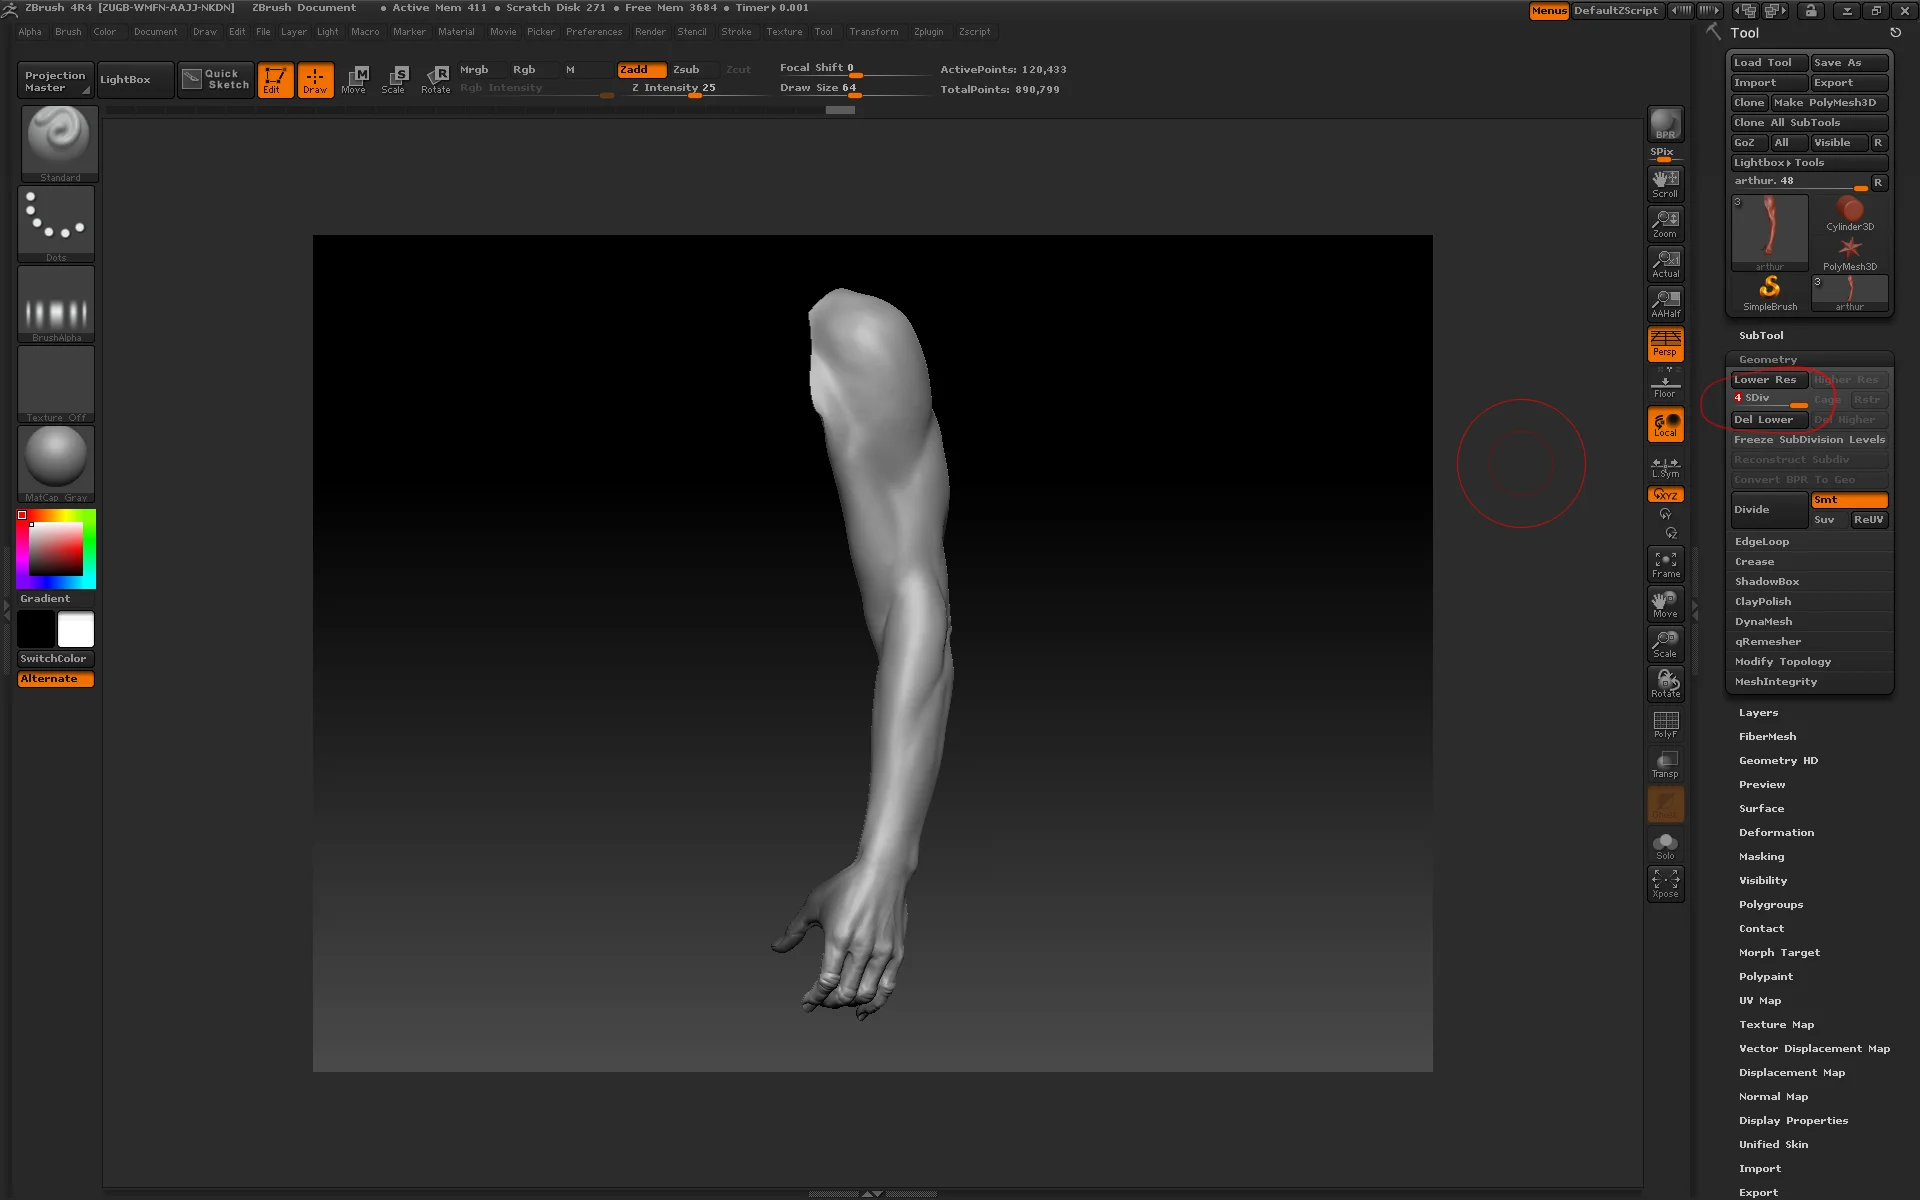Adjust the Draw Size slider
This screenshot has height=1200, width=1920.
click(853, 88)
